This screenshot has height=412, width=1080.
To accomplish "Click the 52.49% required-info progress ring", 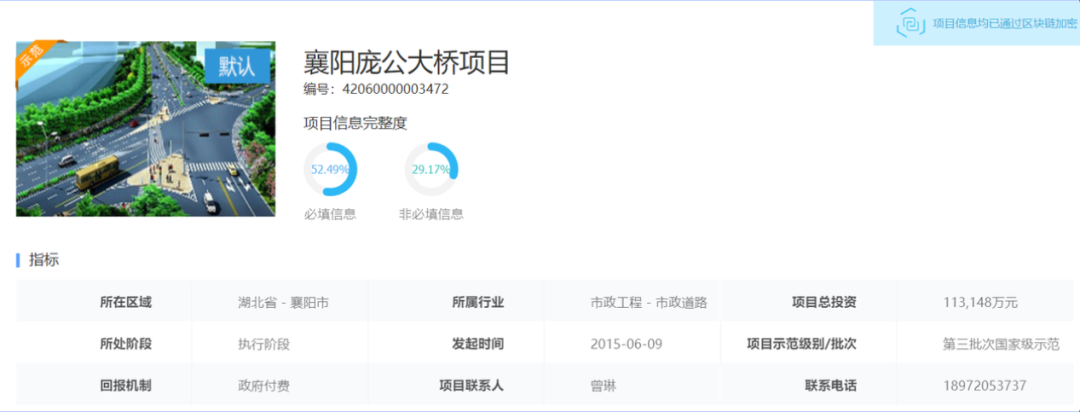I will coord(331,169).
